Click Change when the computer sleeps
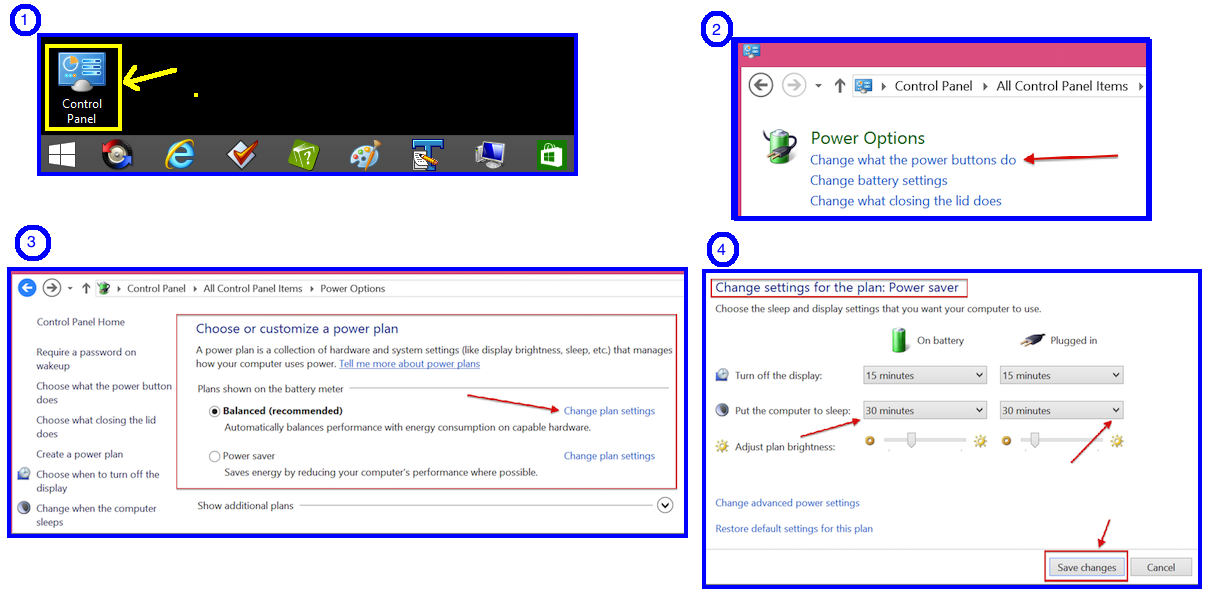This screenshot has width=1209, height=596. click(96, 515)
